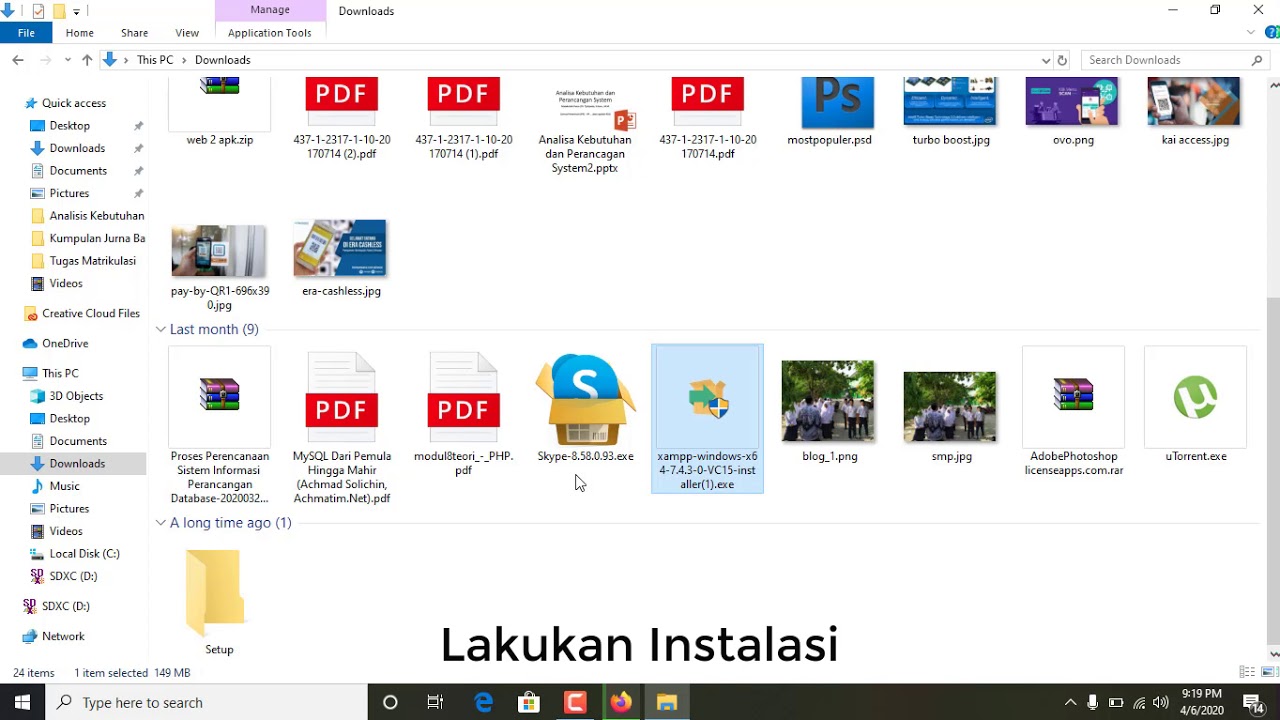Select modul8teori_-_PHP.pdf file icon

(x=463, y=397)
